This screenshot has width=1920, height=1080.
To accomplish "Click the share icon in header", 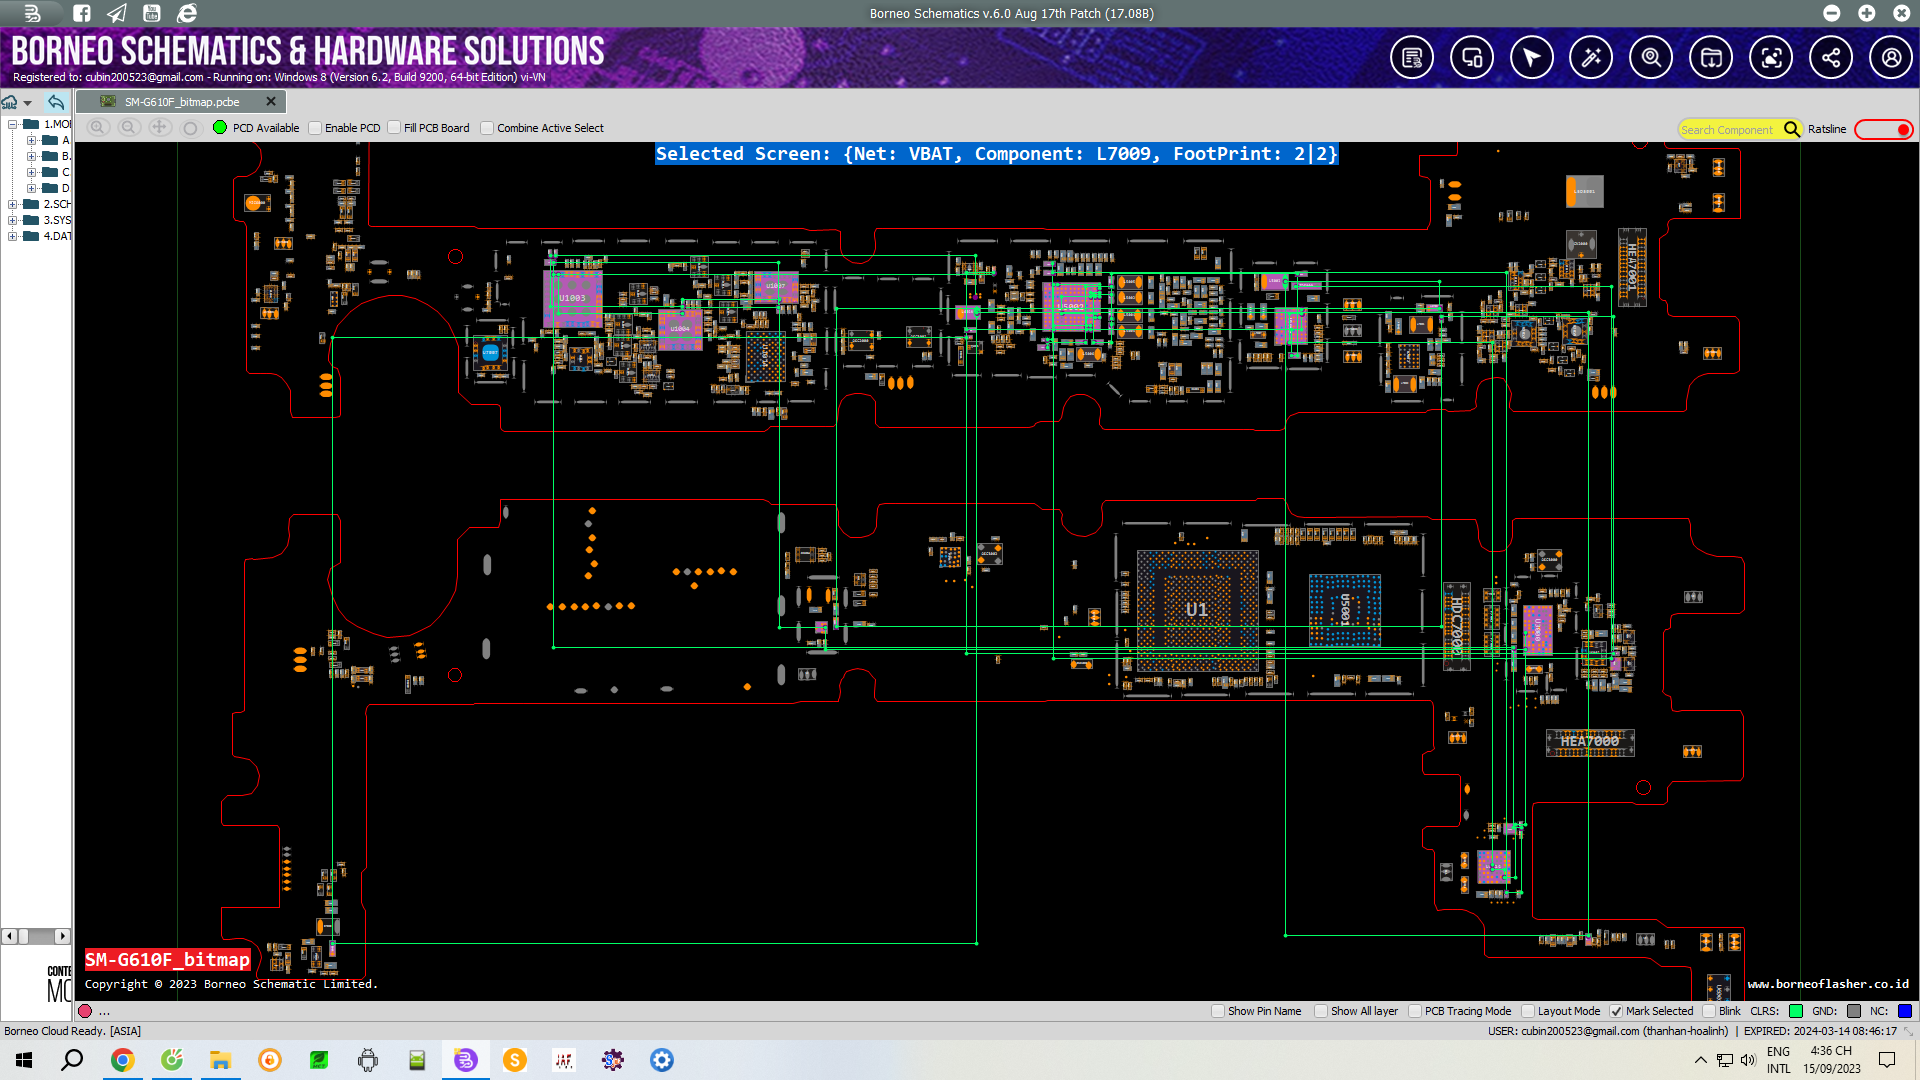I will tap(1831, 58).
